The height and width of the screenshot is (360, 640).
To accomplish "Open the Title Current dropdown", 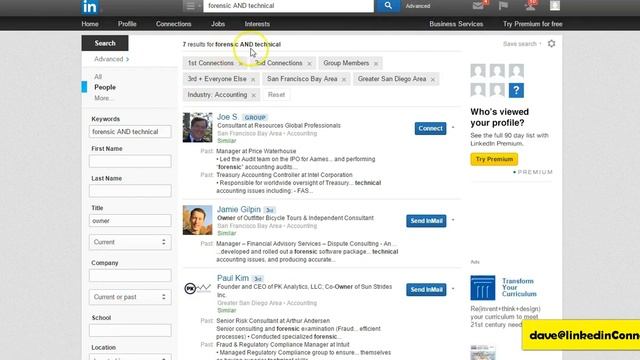I will [x=130, y=242].
